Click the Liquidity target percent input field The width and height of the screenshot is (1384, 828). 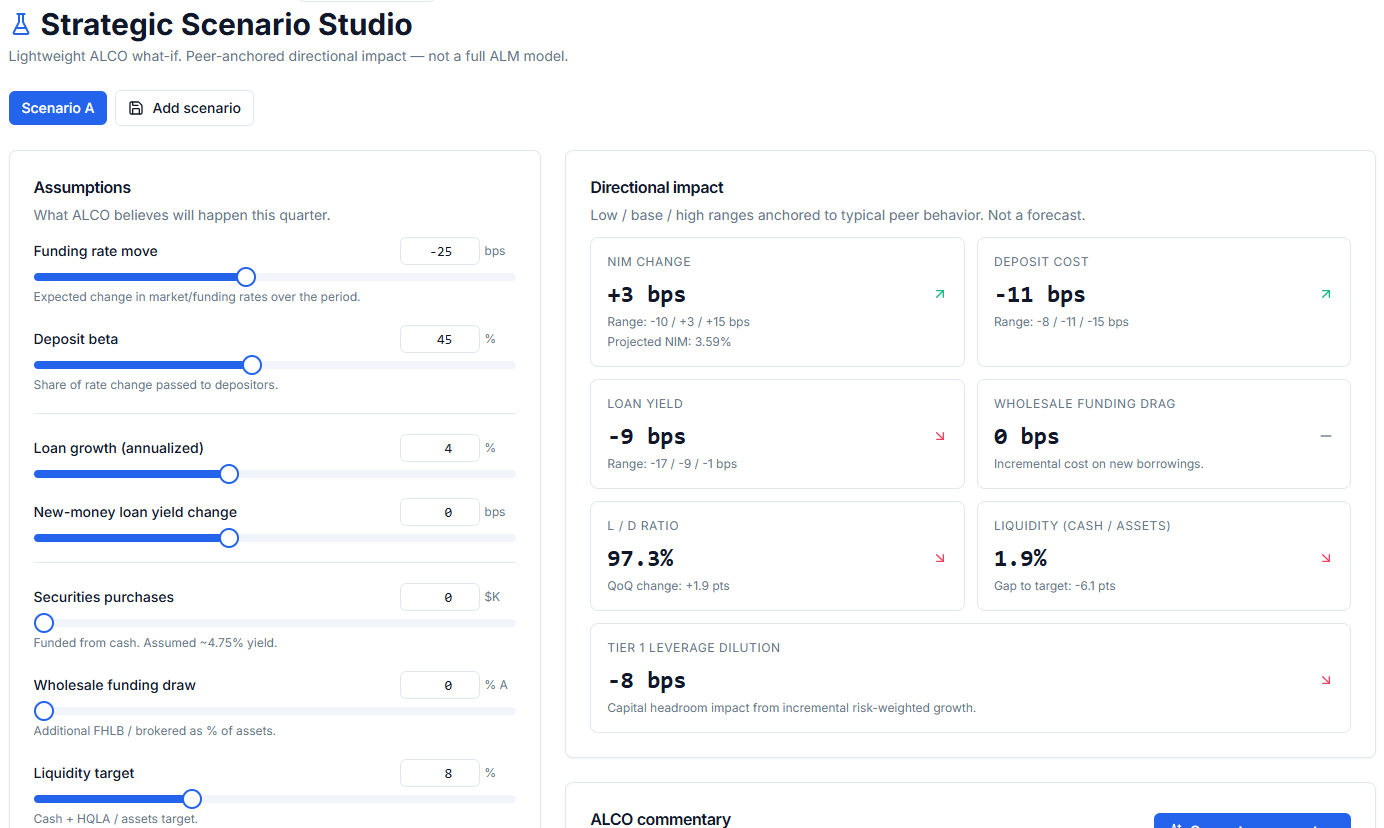(x=439, y=773)
